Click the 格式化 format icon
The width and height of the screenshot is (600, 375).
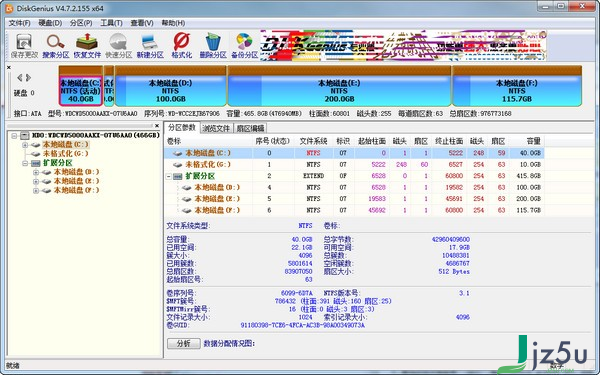coord(181,46)
